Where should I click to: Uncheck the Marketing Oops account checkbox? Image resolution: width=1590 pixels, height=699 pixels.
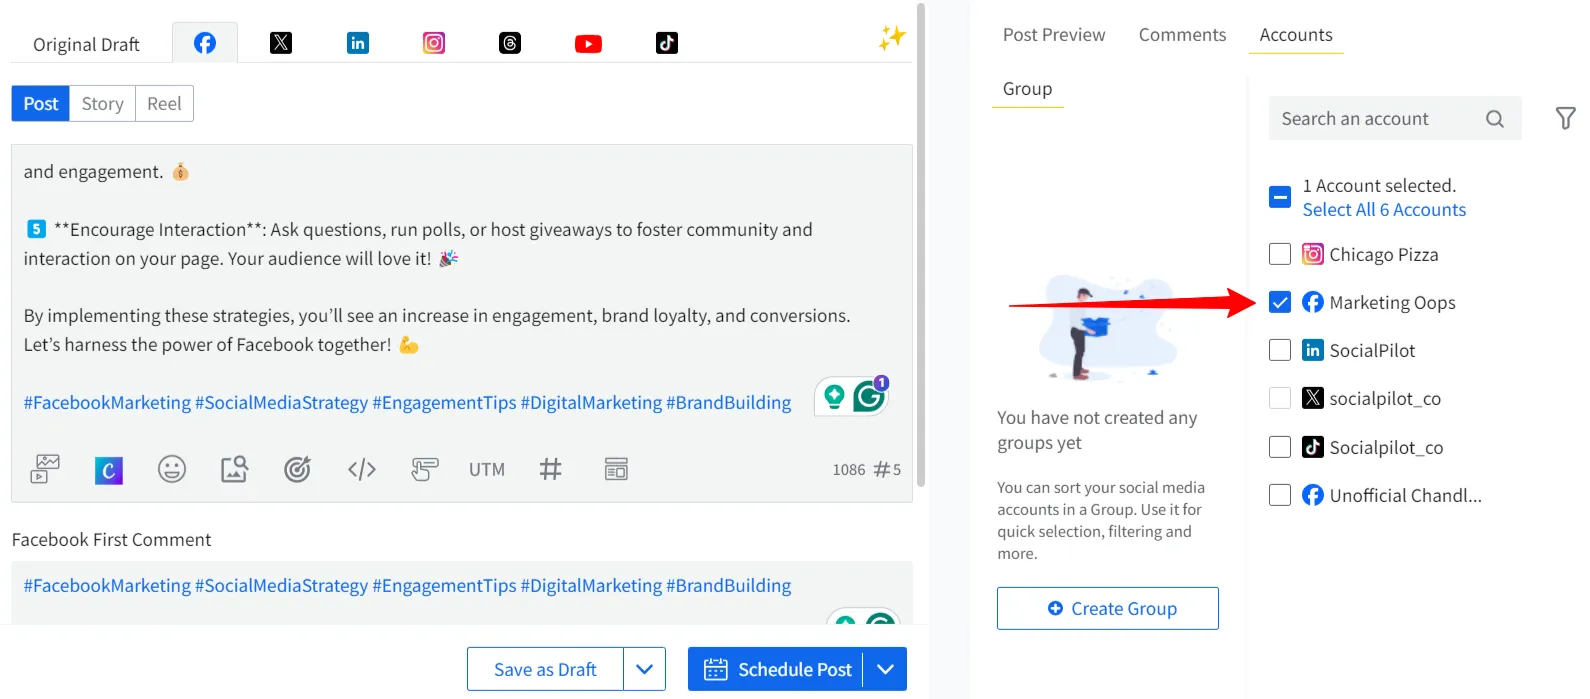coord(1280,302)
